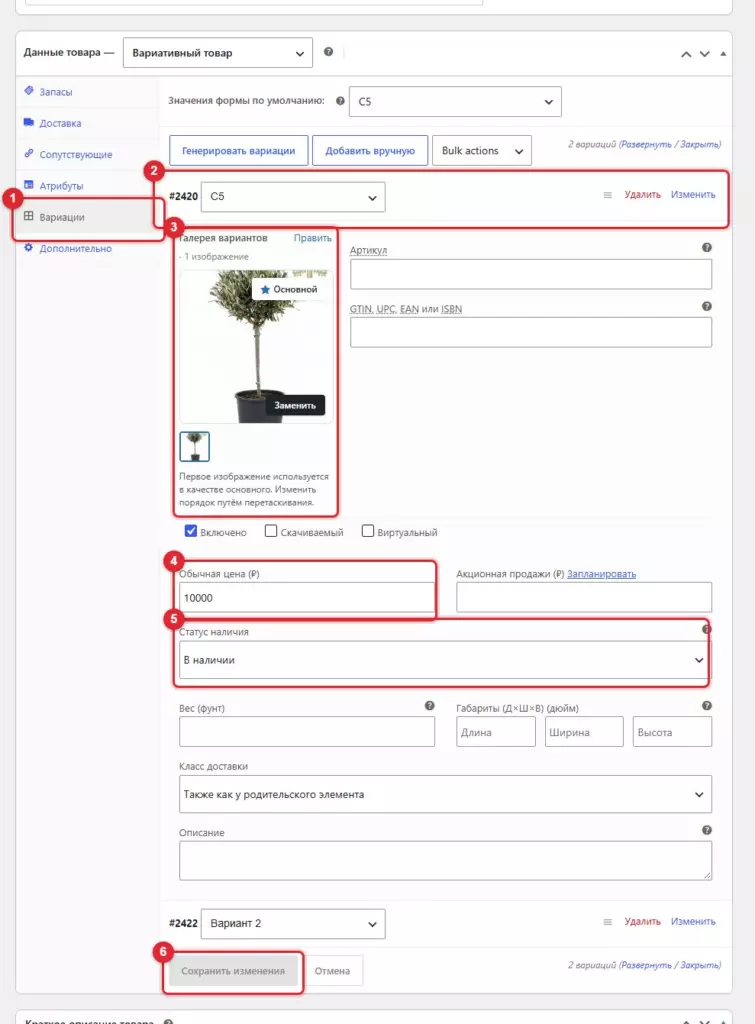Viewport: 755px width, 1024px height.
Task: Collapse product data panel with triangle toggle
Action: click(x=723, y=54)
